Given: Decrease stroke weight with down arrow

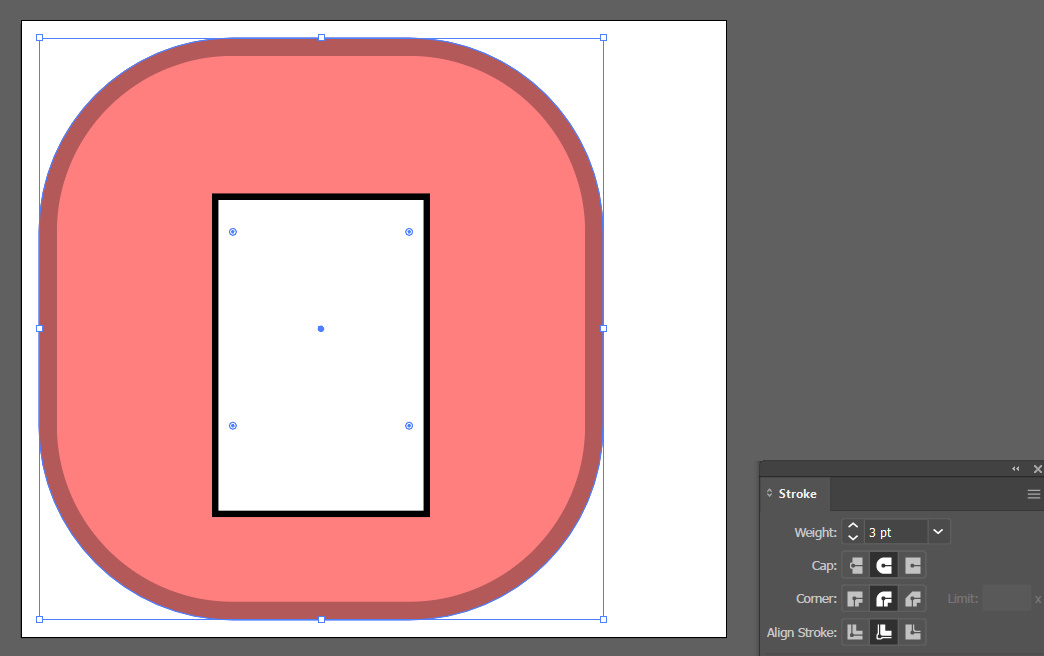Looking at the screenshot, I should coord(853,537).
